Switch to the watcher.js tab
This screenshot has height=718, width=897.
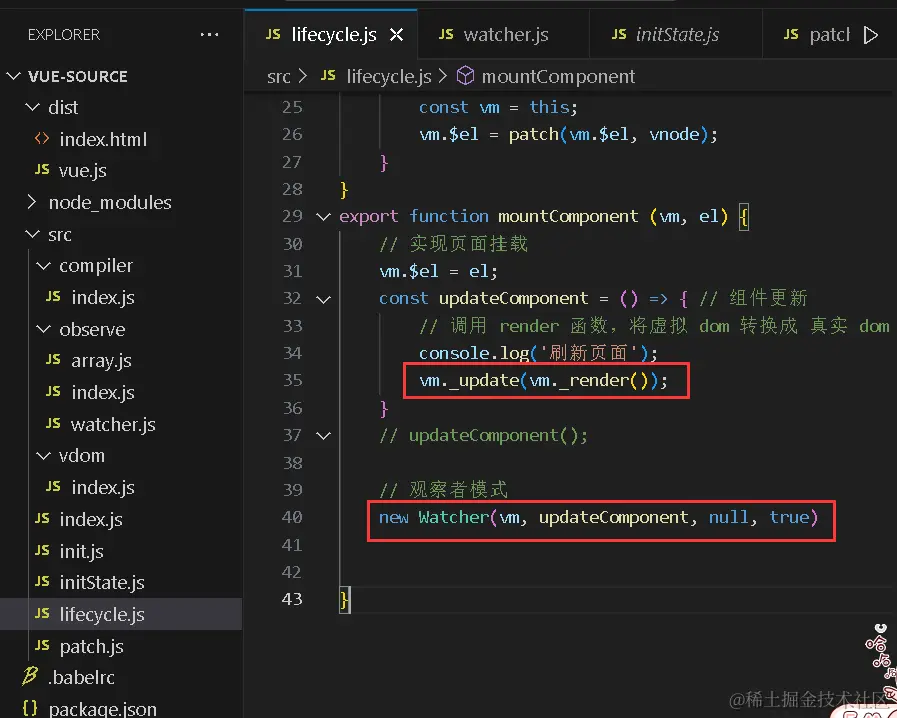point(503,35)
